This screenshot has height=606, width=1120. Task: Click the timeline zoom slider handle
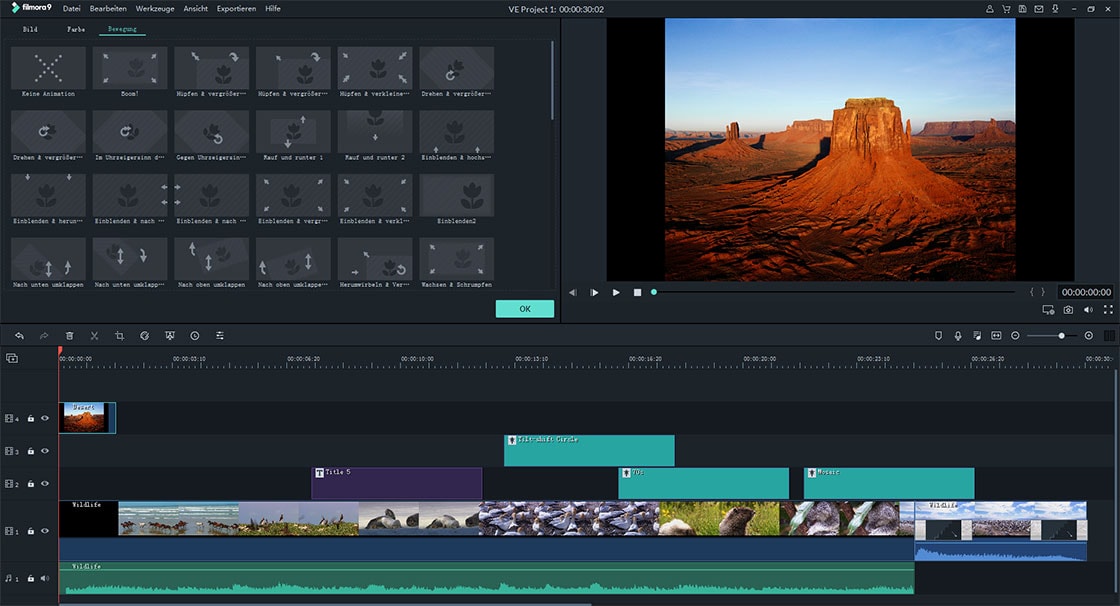[1061, 335]
